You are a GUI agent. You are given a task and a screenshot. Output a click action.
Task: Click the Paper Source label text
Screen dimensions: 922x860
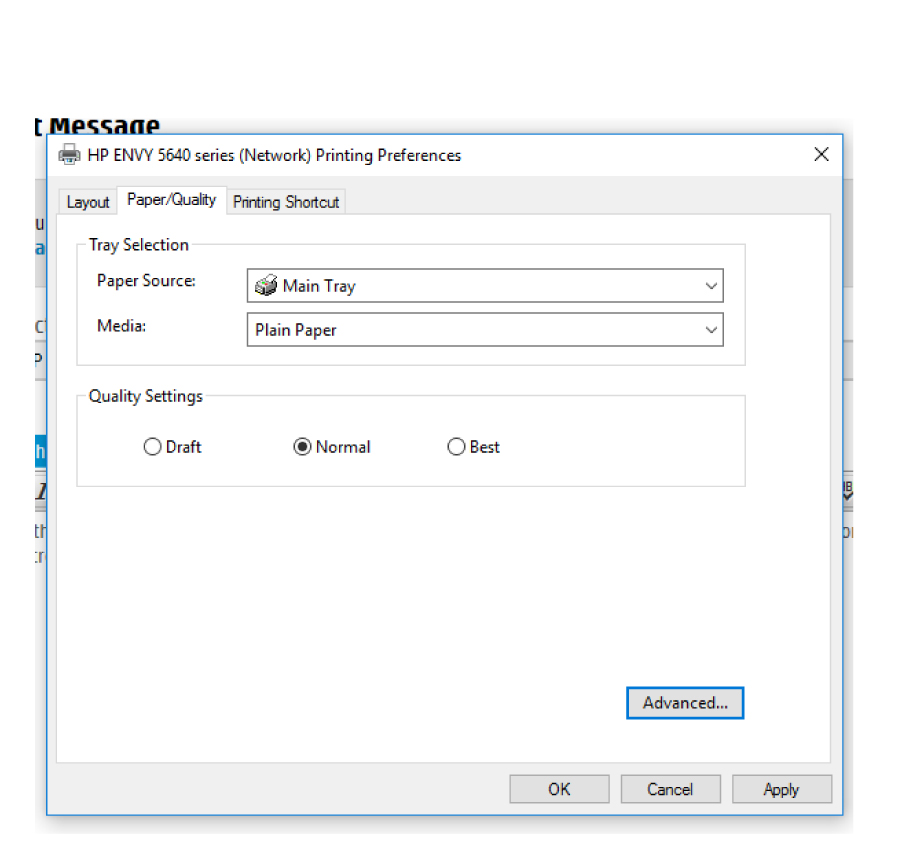click(146, 281)
